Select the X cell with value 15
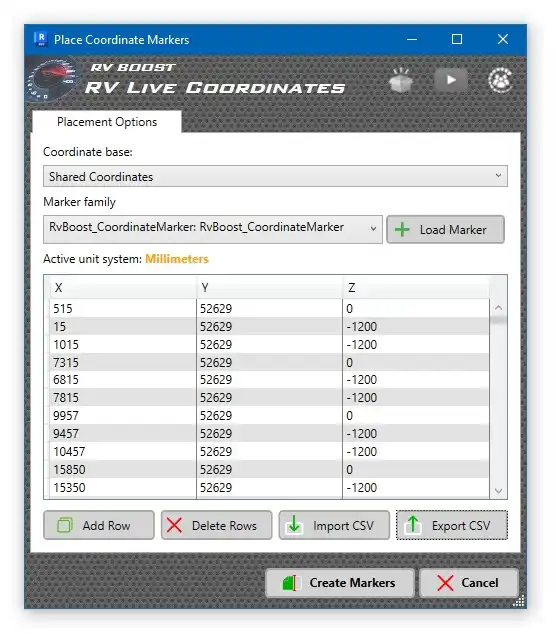The height and width of the screenshot is (639, 556). pyautogui.click(x=123, y=326)
